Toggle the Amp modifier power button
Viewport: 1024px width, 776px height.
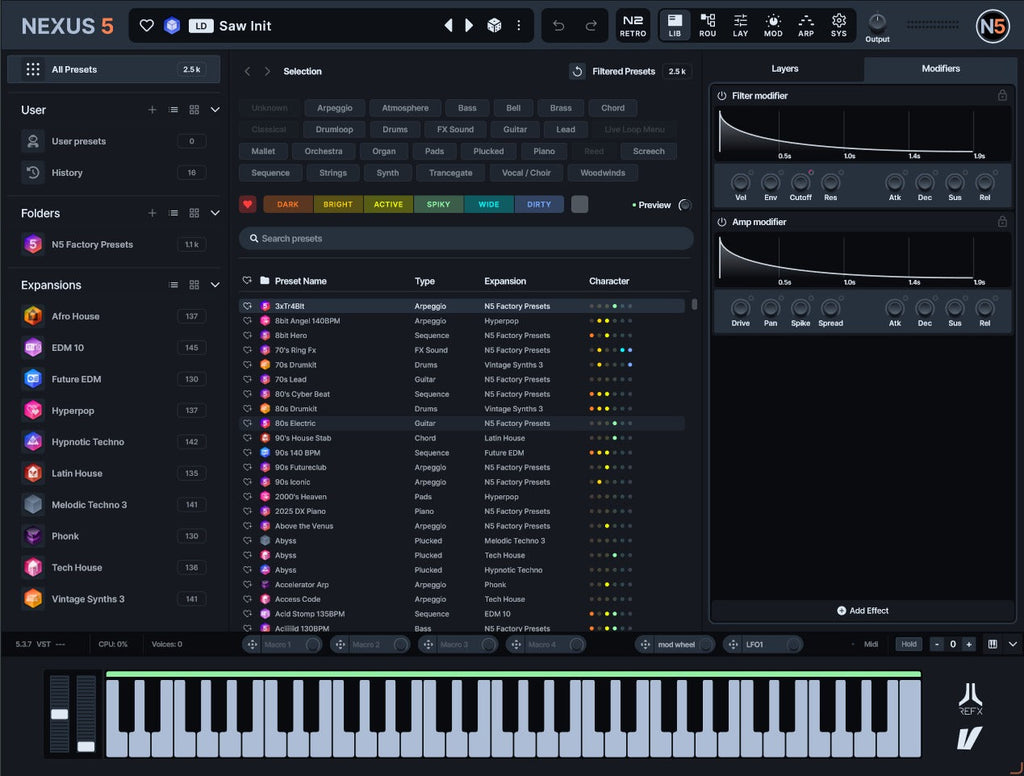(722, 222)
